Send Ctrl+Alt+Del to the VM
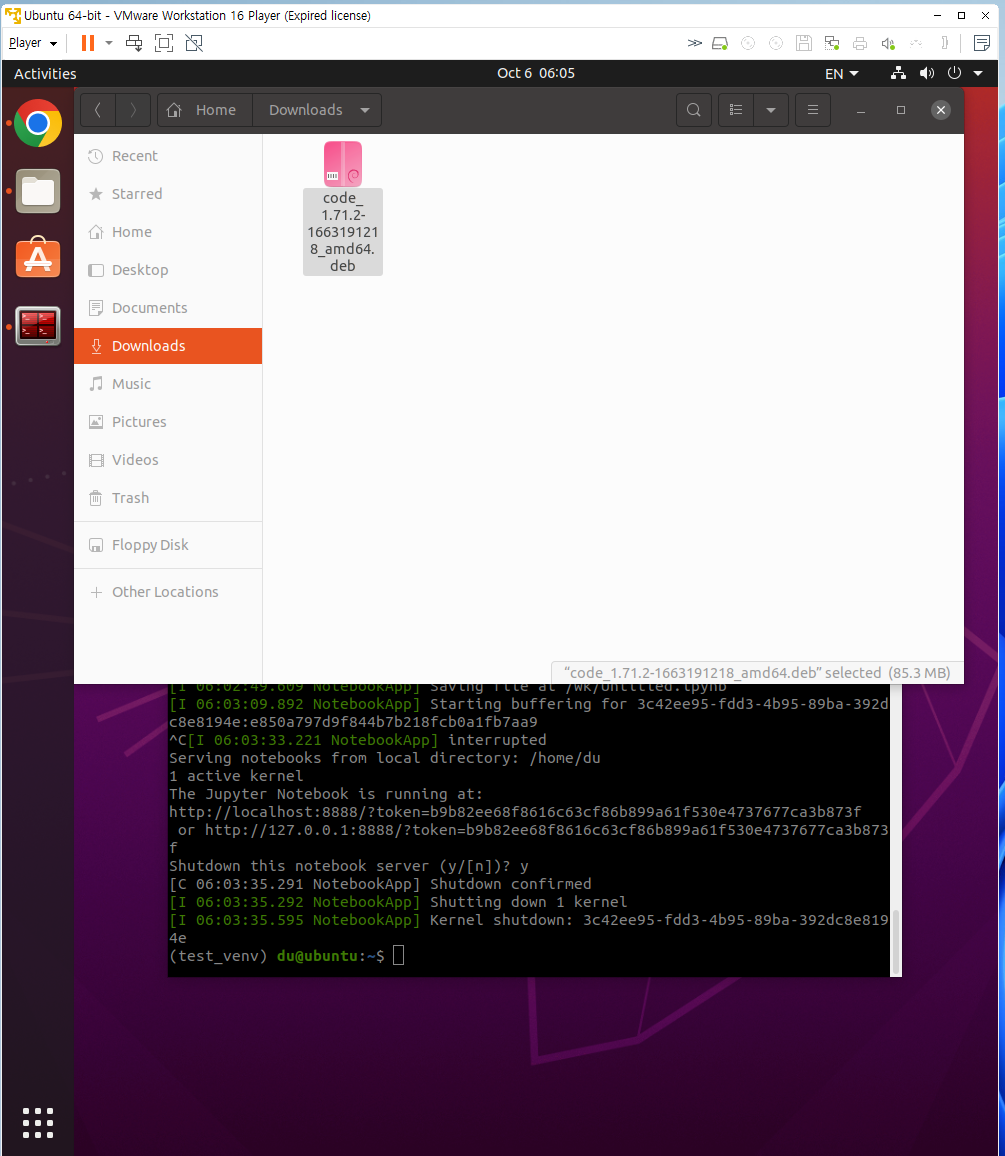The image size is (1005, 1156). (x=134, y=43)
